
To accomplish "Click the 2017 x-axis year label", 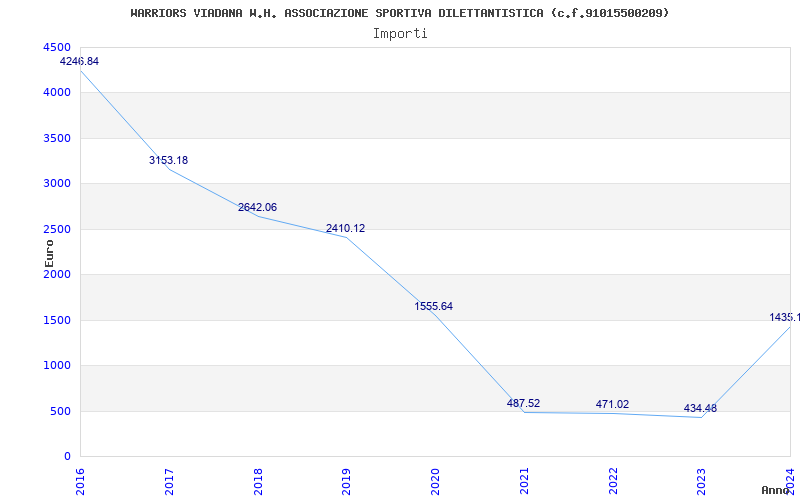I will tap(169, 482).
